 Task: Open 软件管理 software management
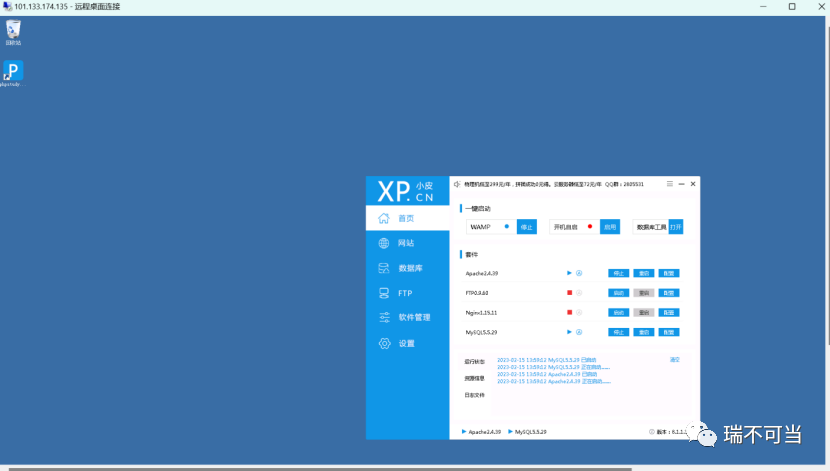[407, 317]
